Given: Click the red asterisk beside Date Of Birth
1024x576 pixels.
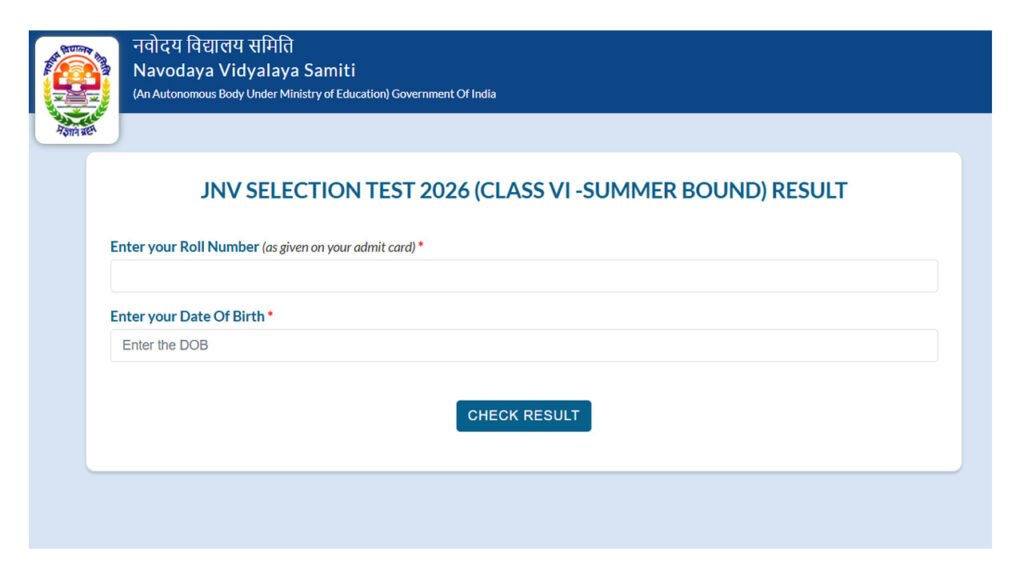Looking at the screenshot, I should pos(270,316).
